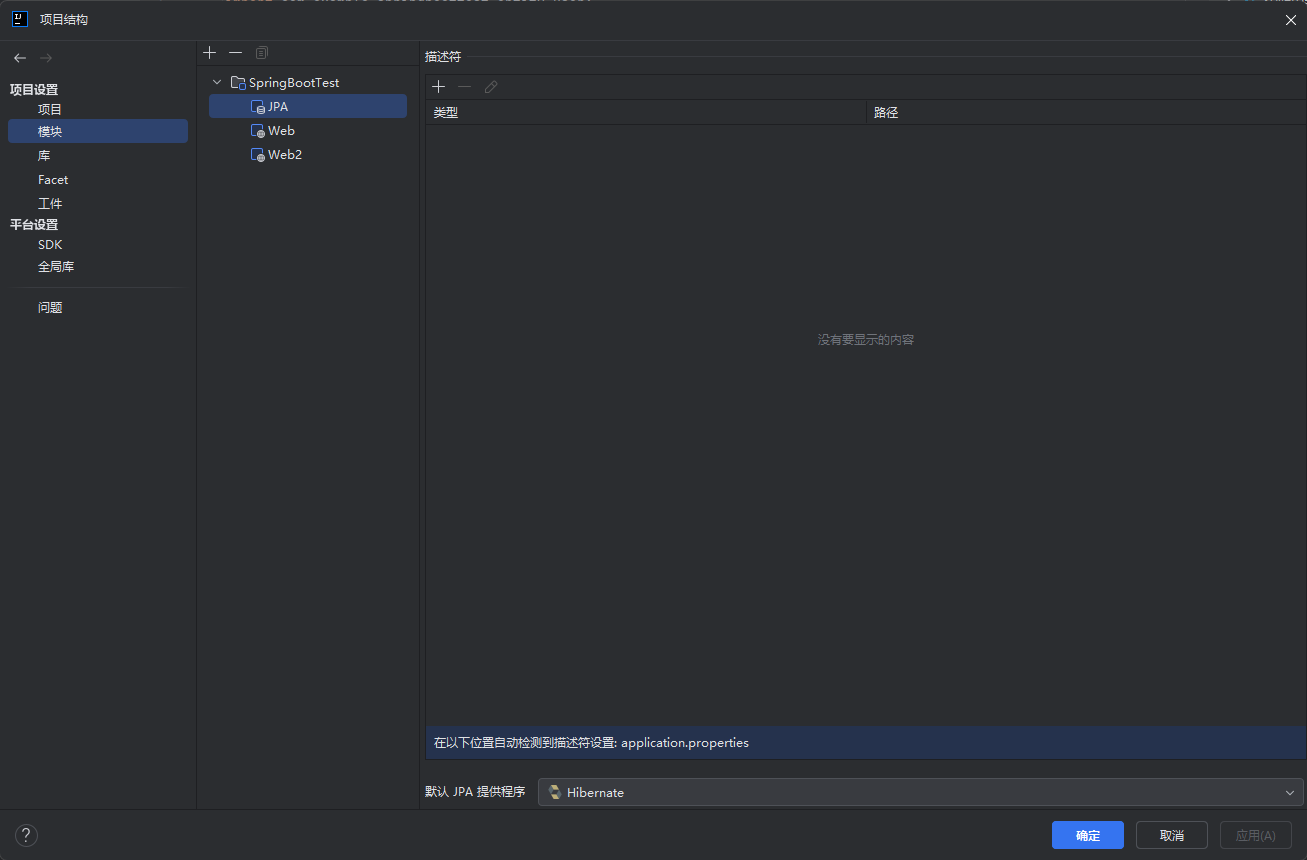1307x860 pixels.
Task: Go to the SDK platform settings
Action: [x=50, y=244]
